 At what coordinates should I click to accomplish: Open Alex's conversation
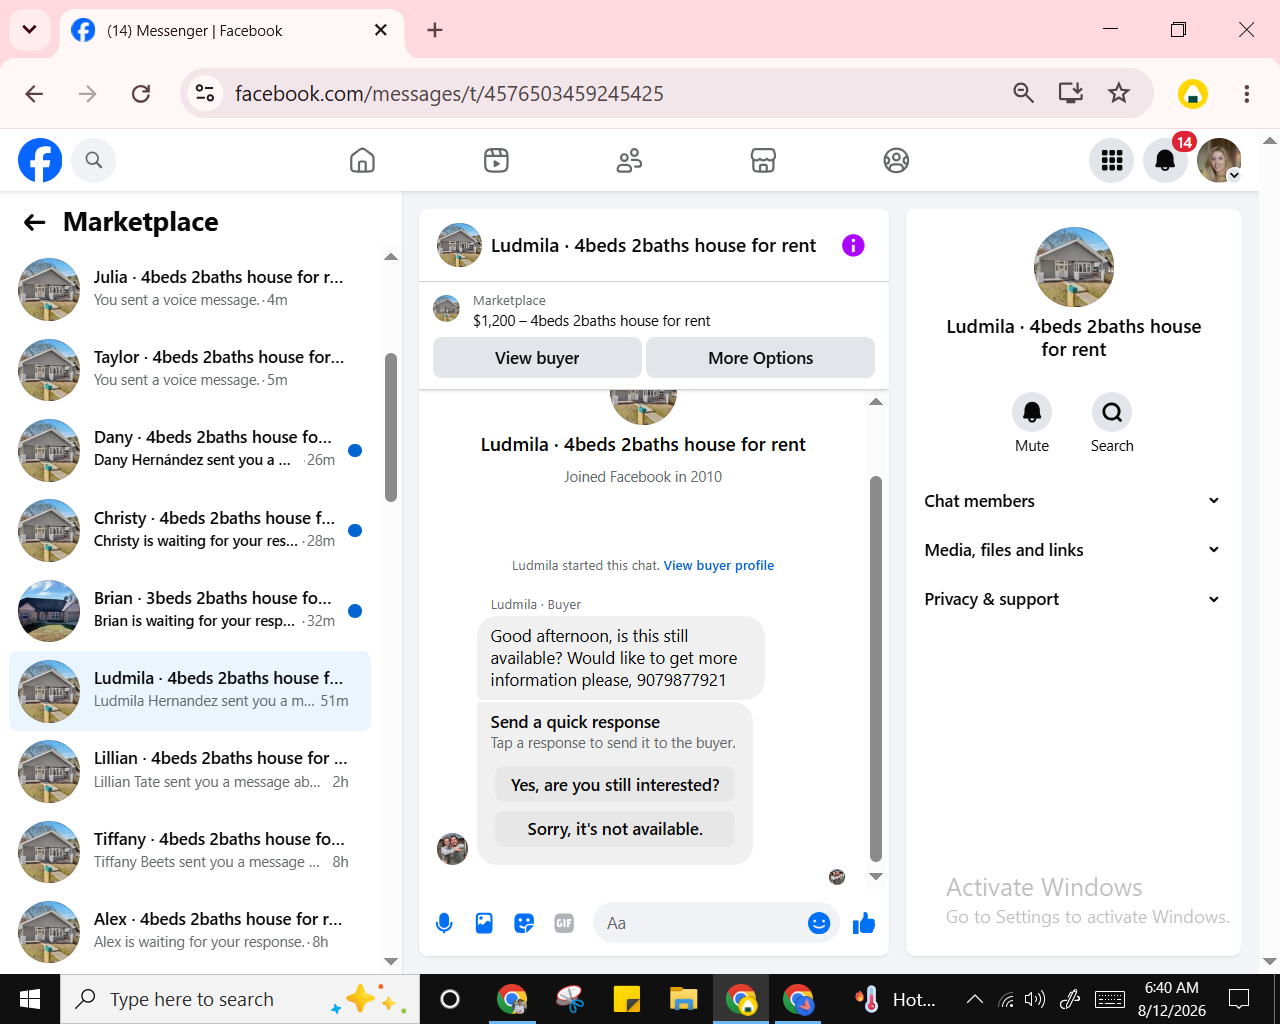point(190,931)
